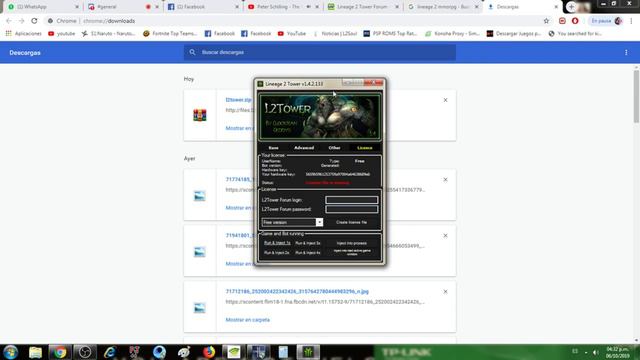Image resolution: width=640 pixels, height=360 pixels.
Task: Click the Chrome back arrow
Action: point(9,21)
